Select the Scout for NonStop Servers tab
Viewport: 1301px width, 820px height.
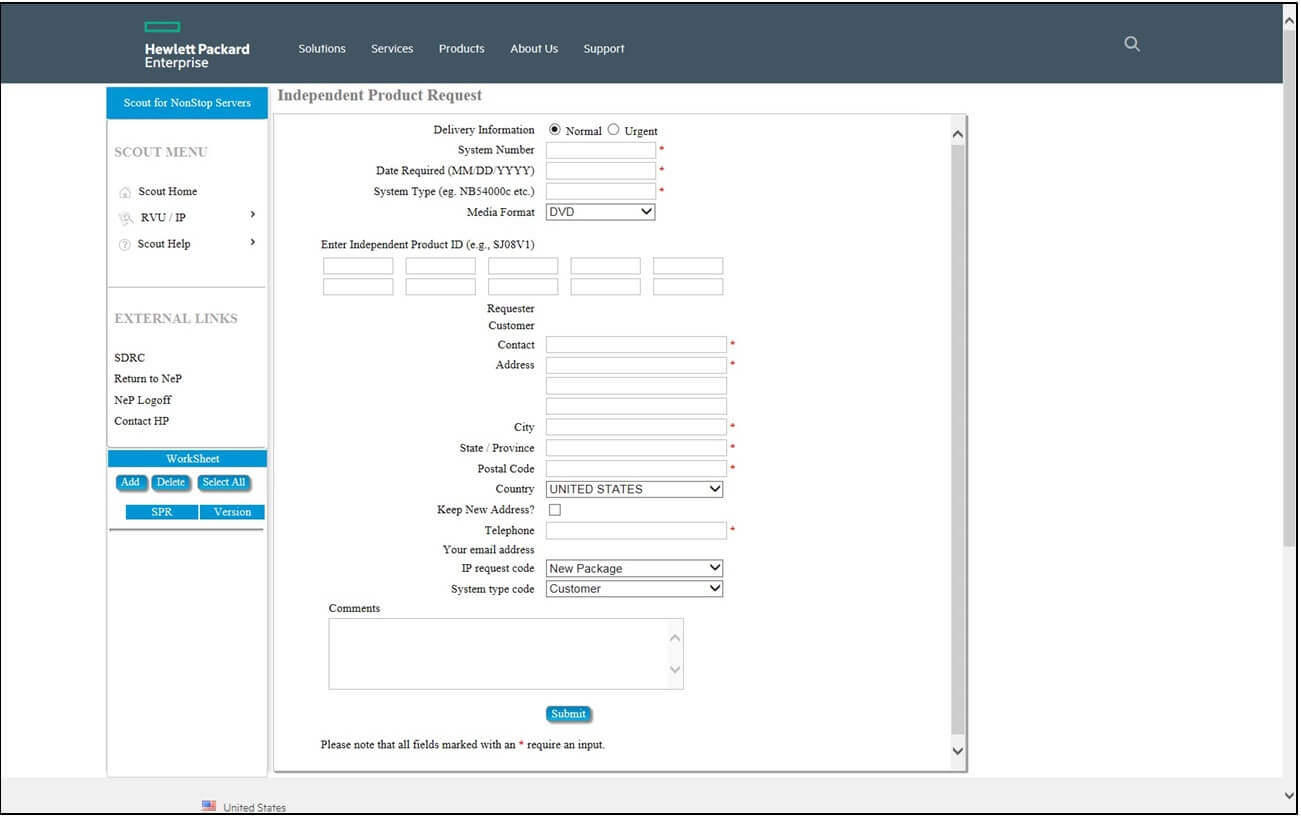pyautogui.click(x=187, y=103)
